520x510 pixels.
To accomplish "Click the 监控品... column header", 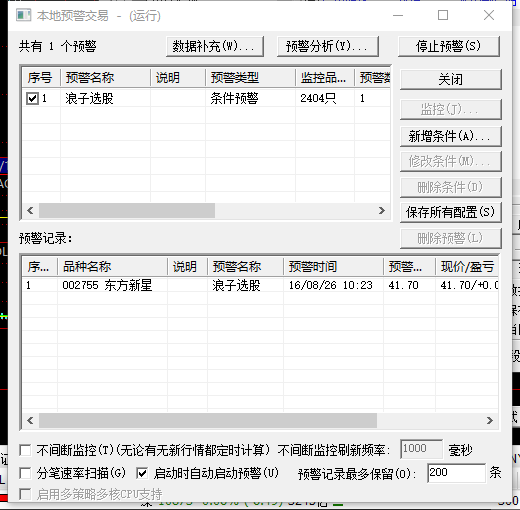I will tap(325, 78).
